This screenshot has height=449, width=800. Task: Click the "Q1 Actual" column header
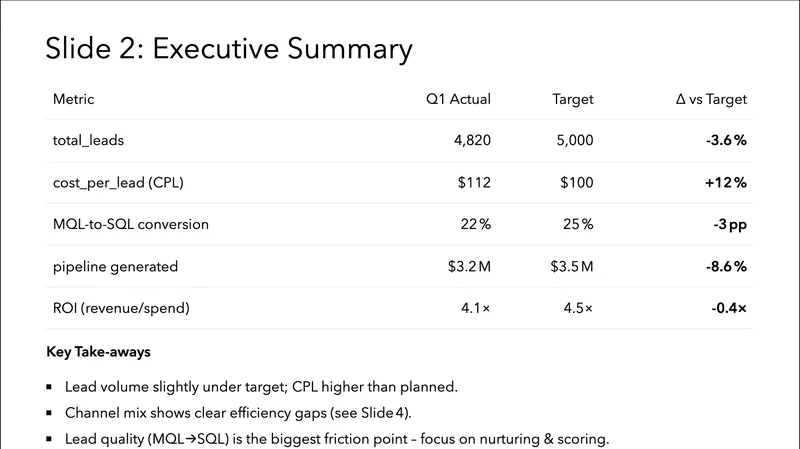[458, 100]
